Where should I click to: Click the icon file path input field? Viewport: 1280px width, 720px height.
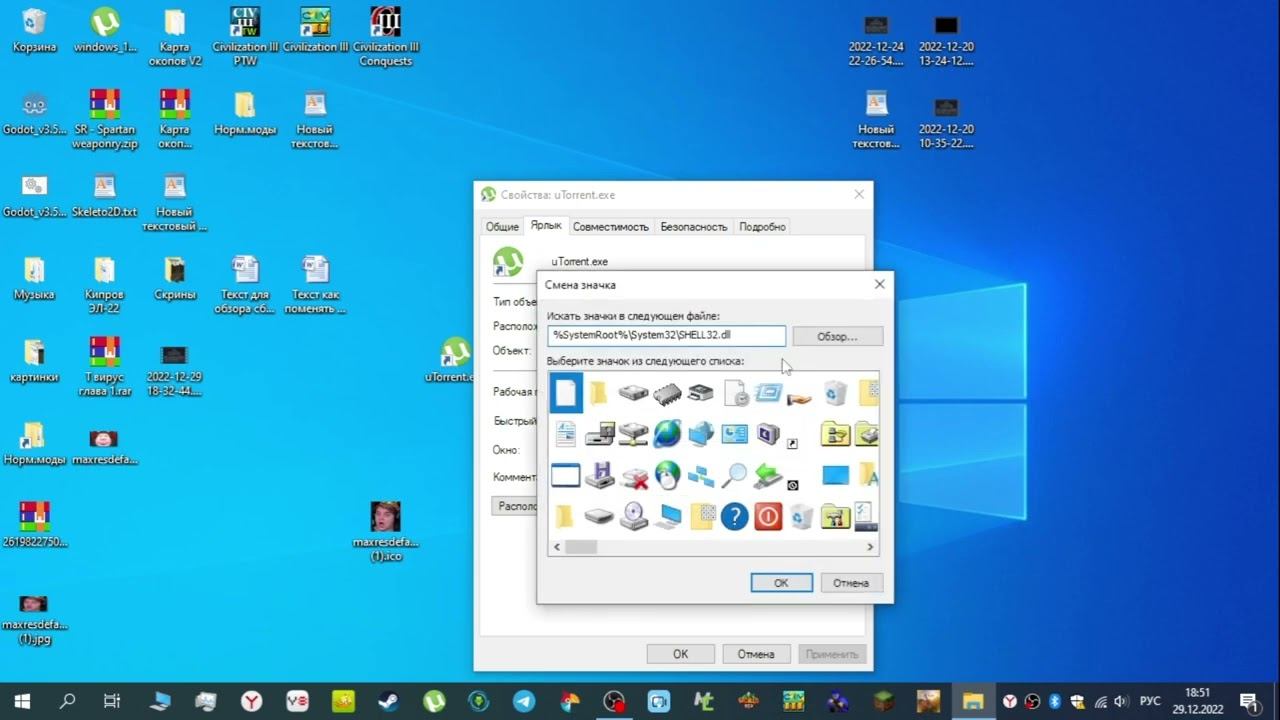pyautogui.click(x=666, y=336)
